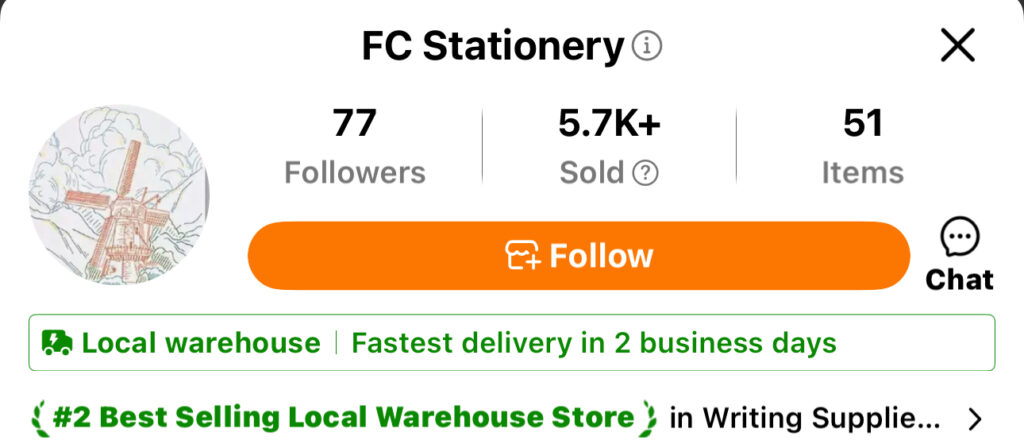Viewport: 1024px width, 444px height.
Task: Tap the 5.7K+ sold count
Action: (x=609, y=124)
